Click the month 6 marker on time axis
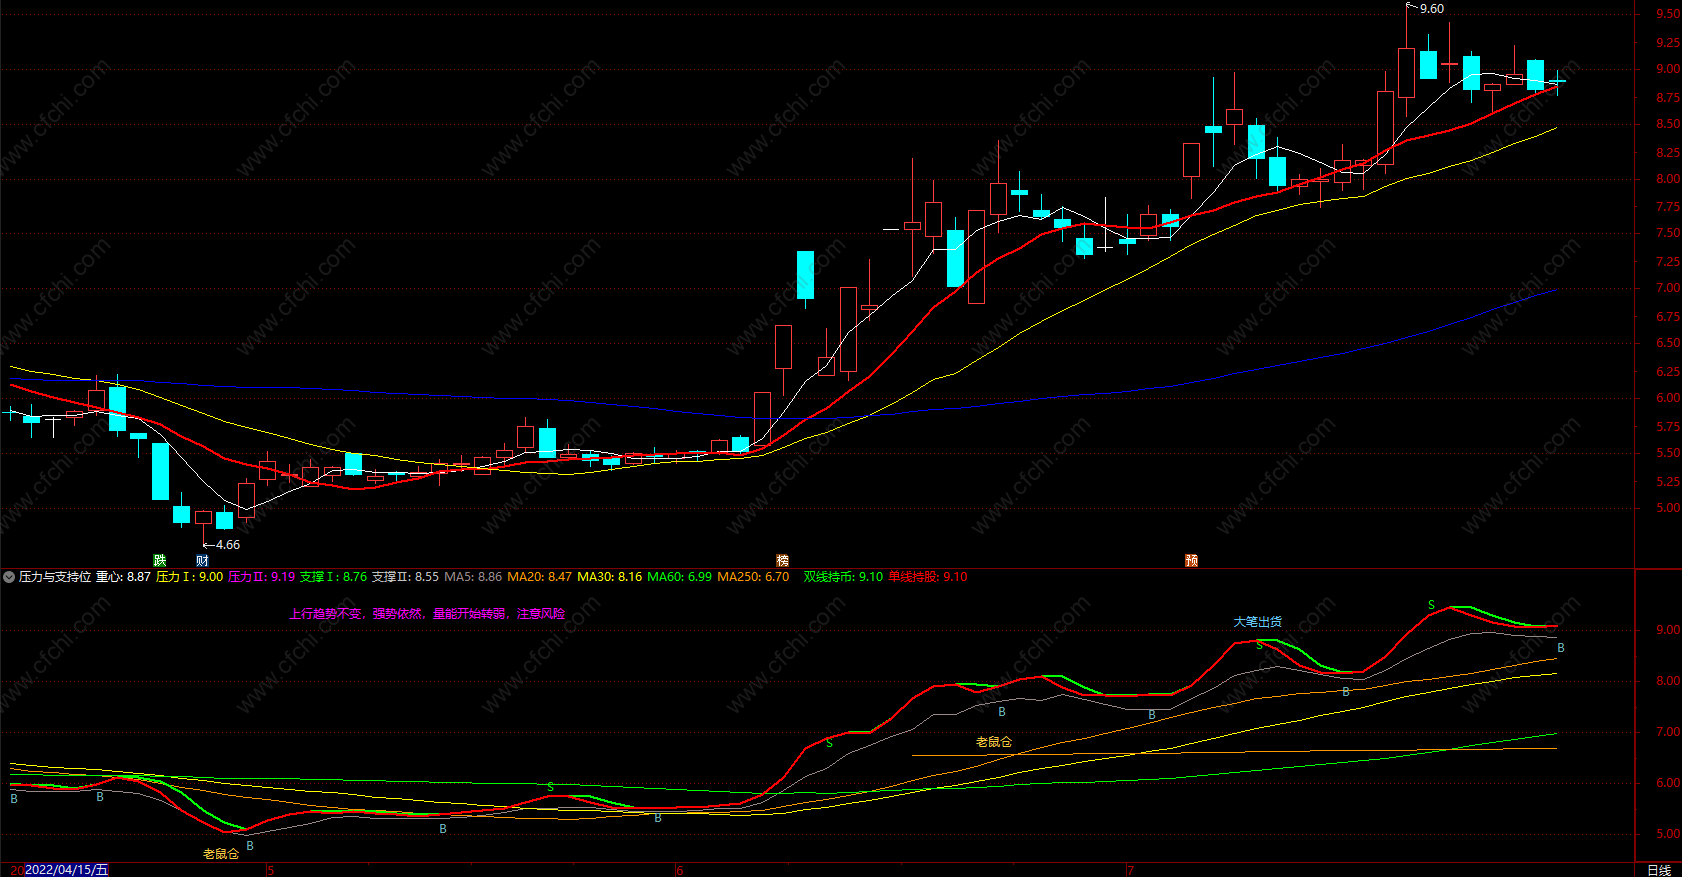Image resolution: width=1682 pixels, height=877 pixels. coord(680,870)
